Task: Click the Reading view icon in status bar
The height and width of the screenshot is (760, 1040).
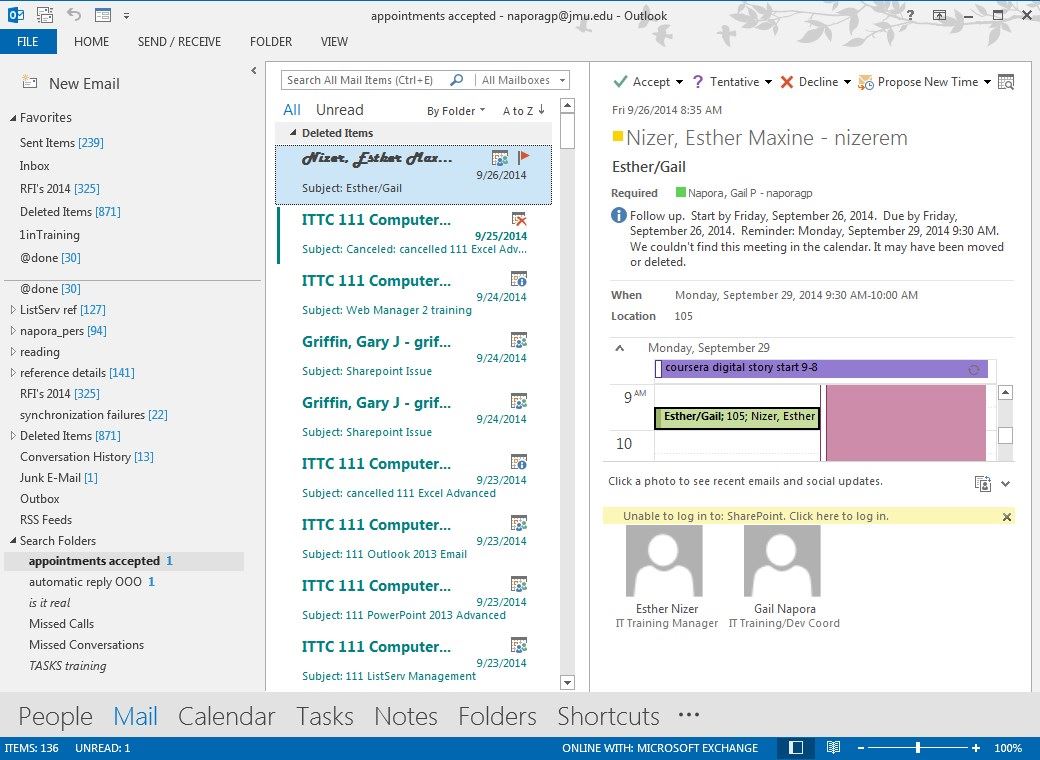Action: 833,748
